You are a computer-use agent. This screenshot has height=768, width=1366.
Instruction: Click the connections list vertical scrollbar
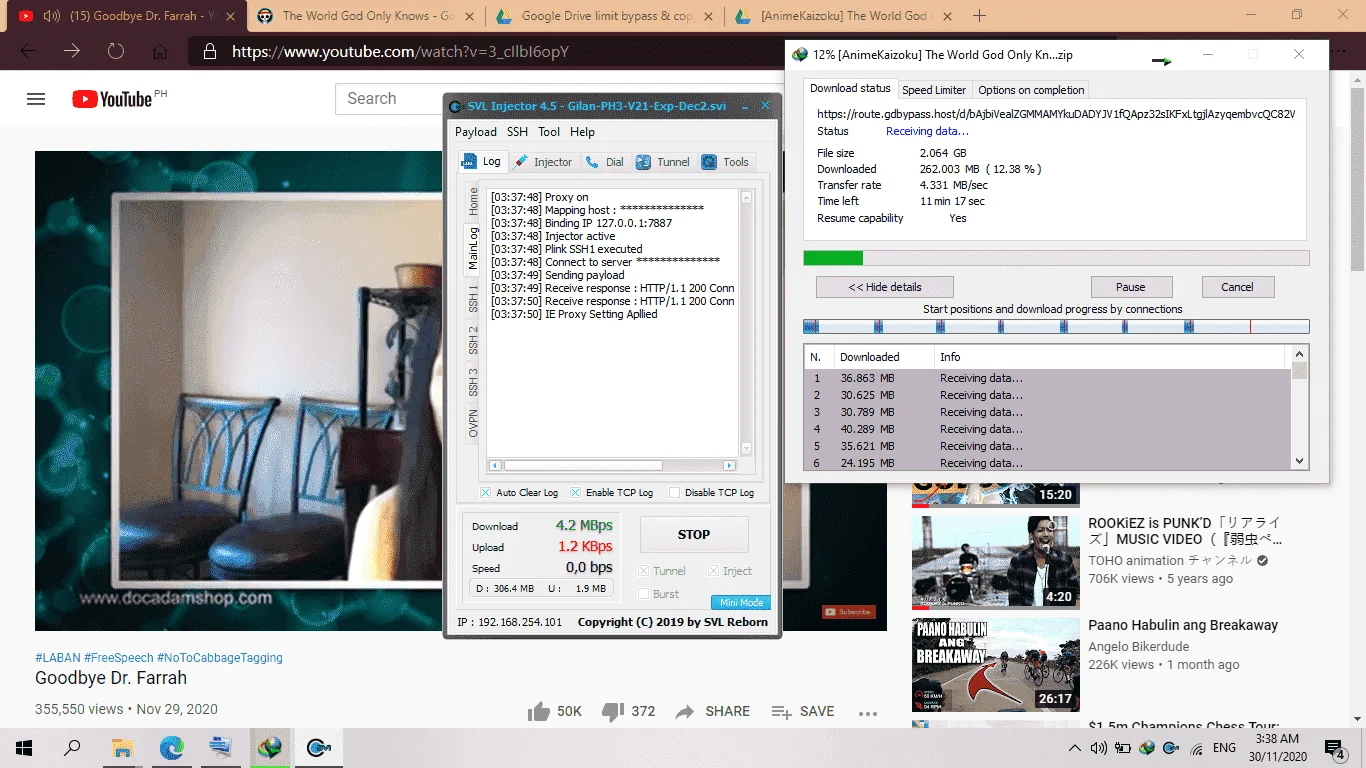[x=1300, y=407]
